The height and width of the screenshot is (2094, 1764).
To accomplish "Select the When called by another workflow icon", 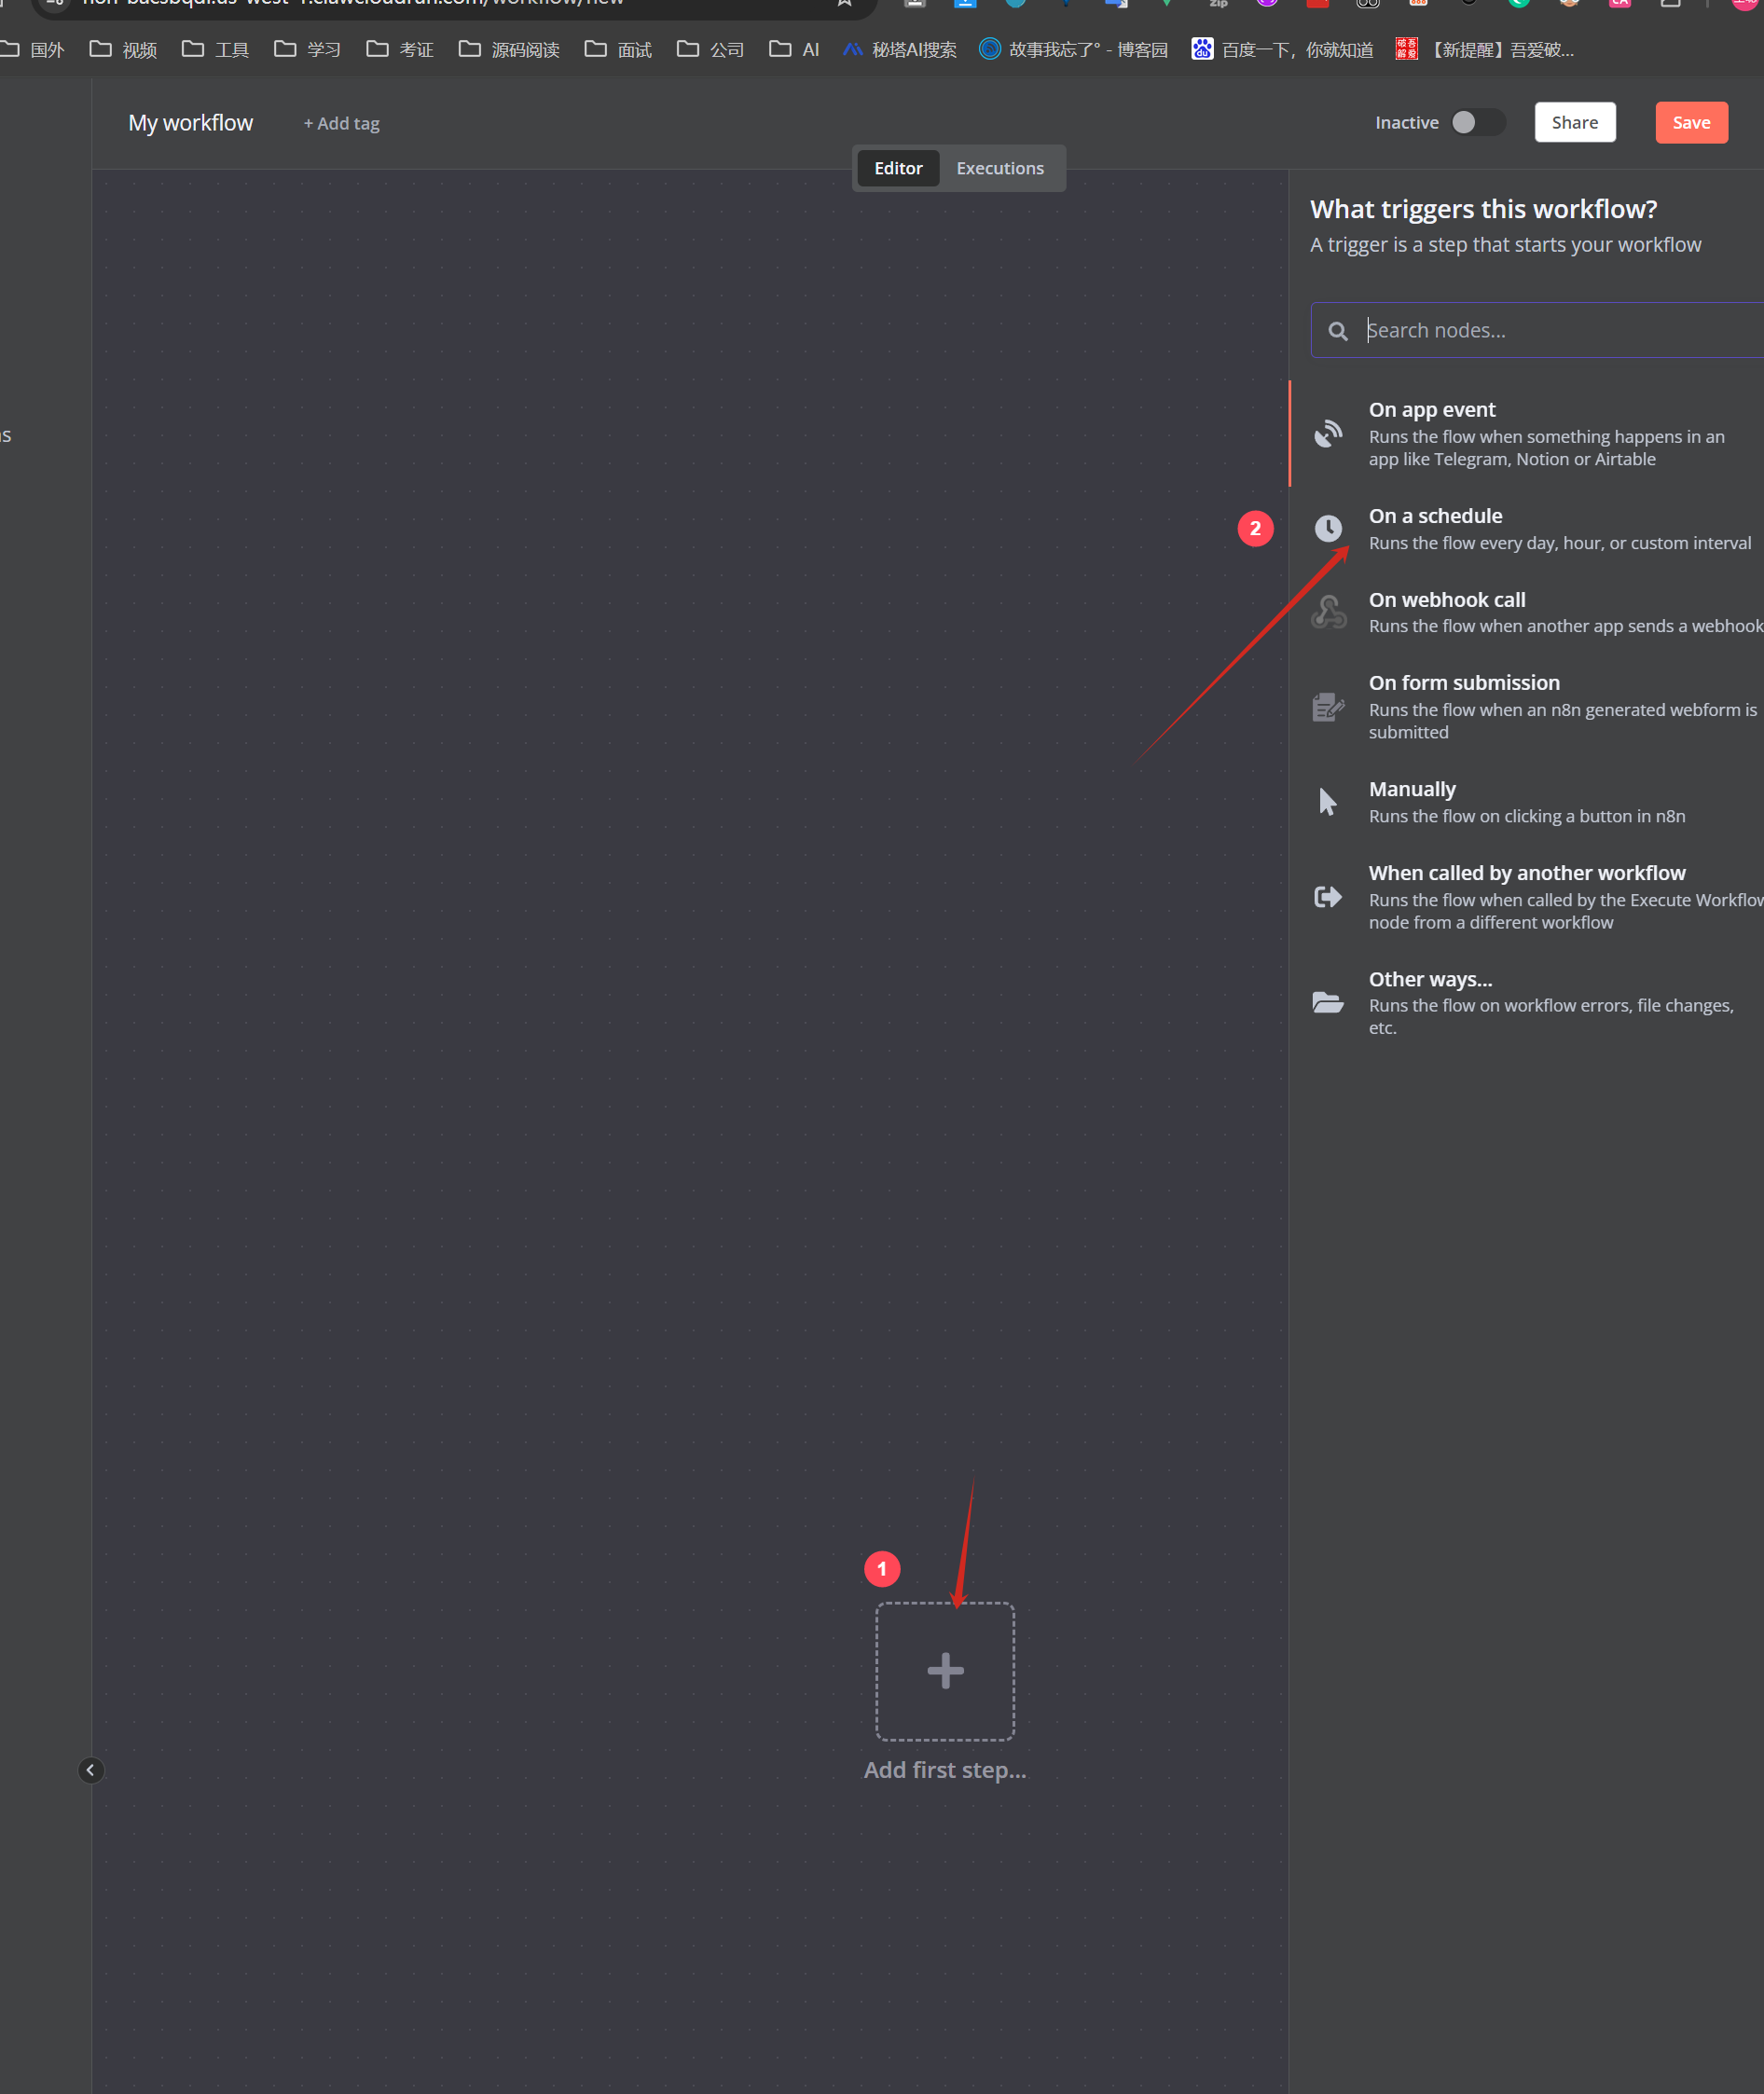I will [x=1327, y=896].
